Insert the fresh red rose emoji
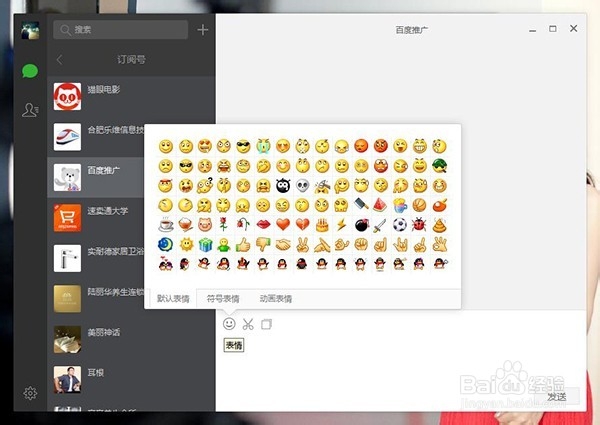 (224, 225)
